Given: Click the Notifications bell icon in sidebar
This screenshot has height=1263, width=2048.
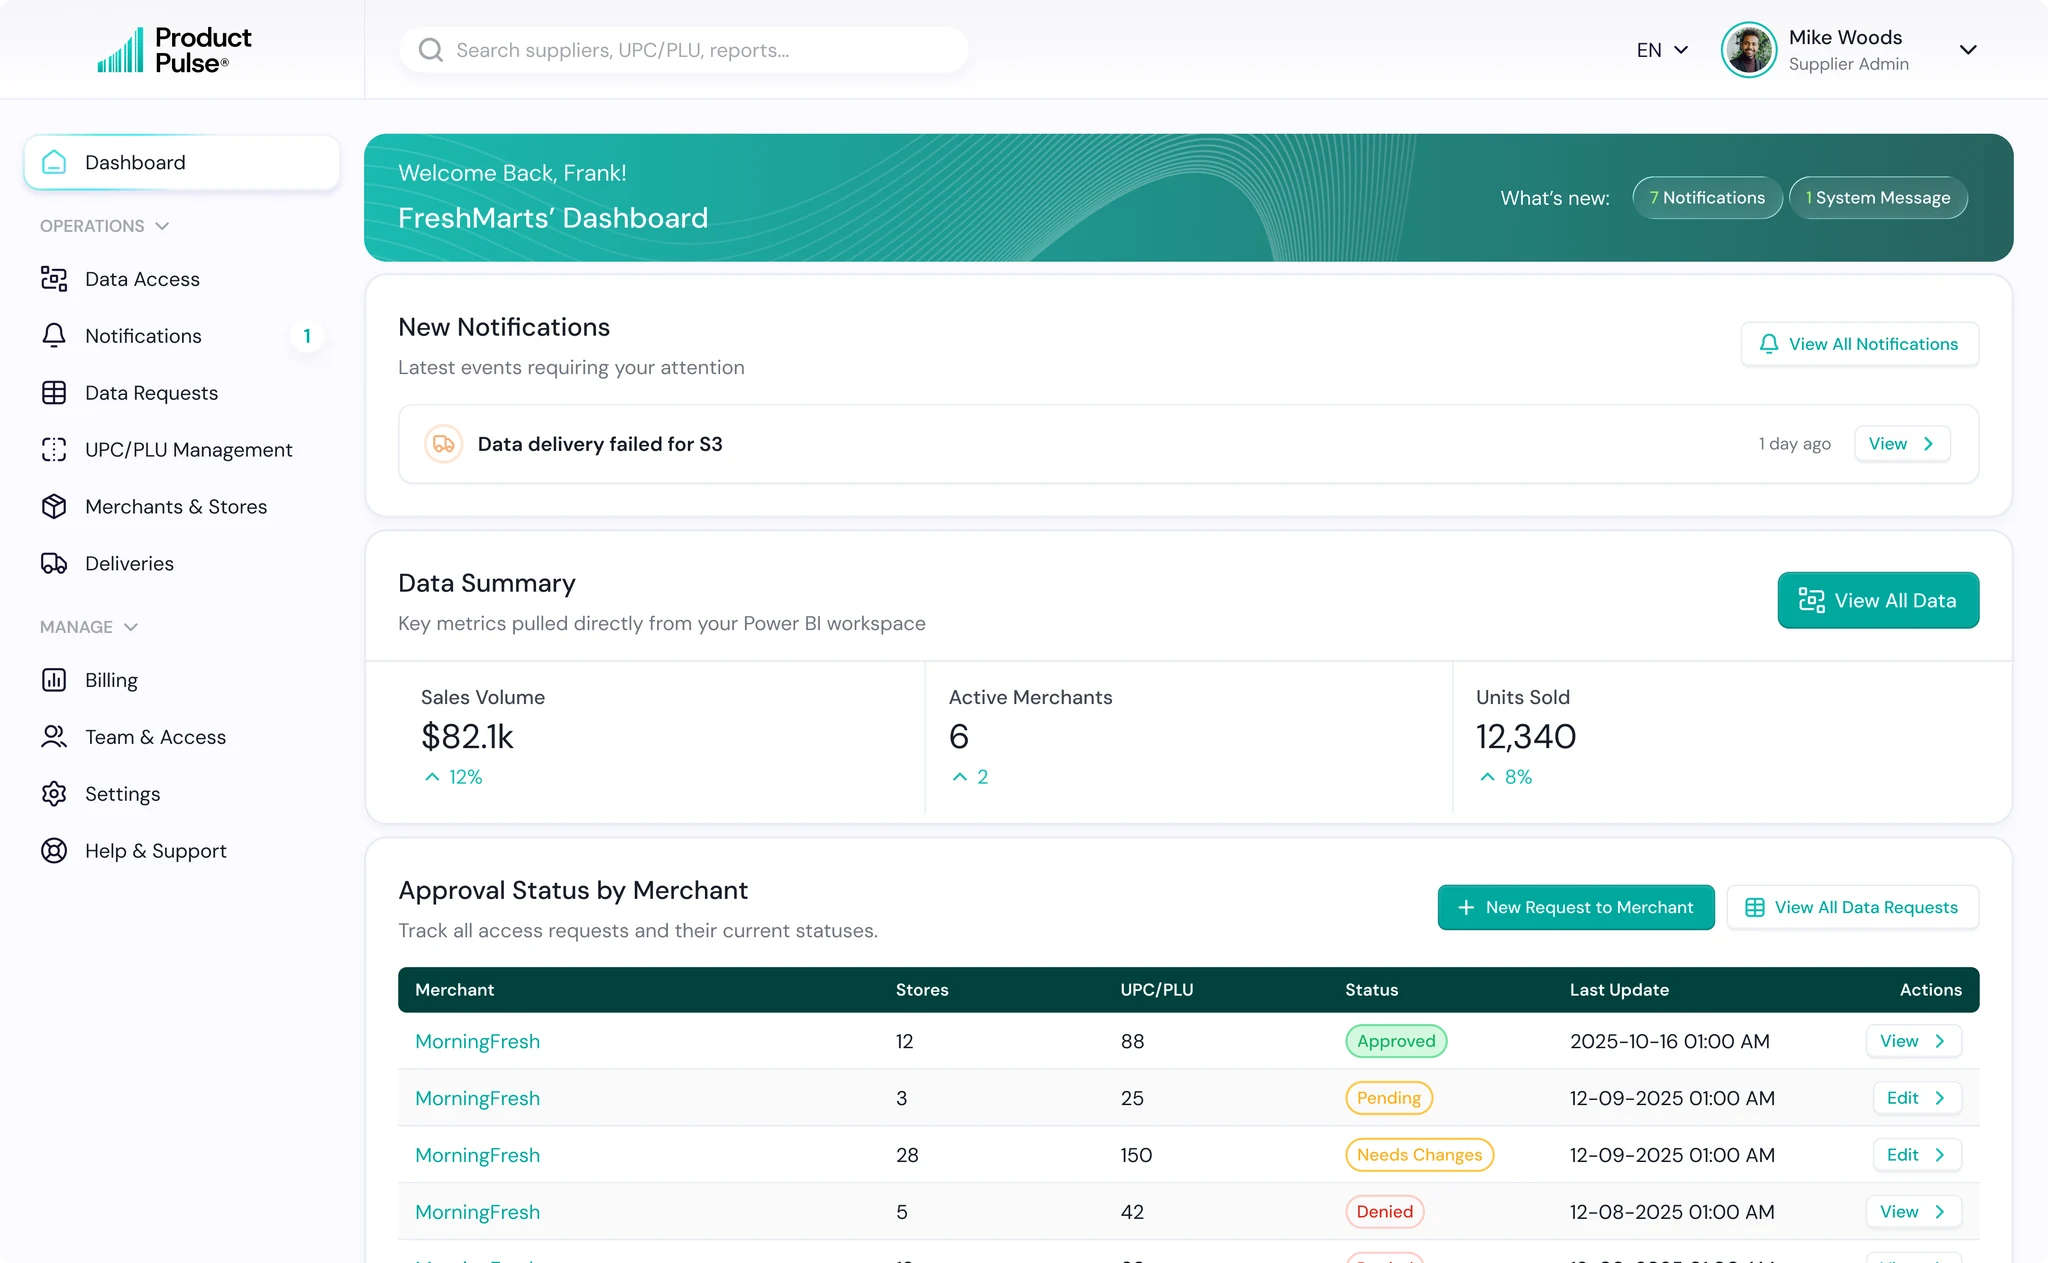Looking at the screenshot, I should tap(54, 336).
